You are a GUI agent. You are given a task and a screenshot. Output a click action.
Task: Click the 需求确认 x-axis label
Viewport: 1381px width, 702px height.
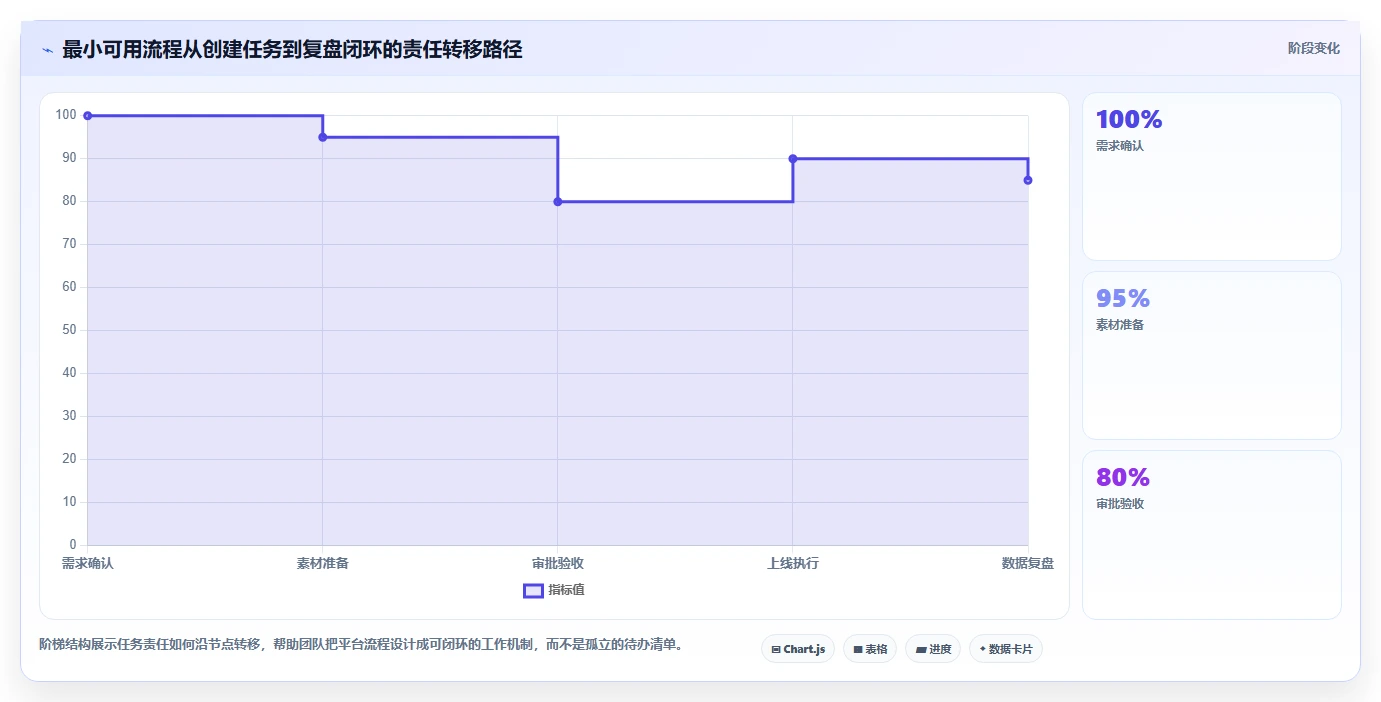pos(88,563)
